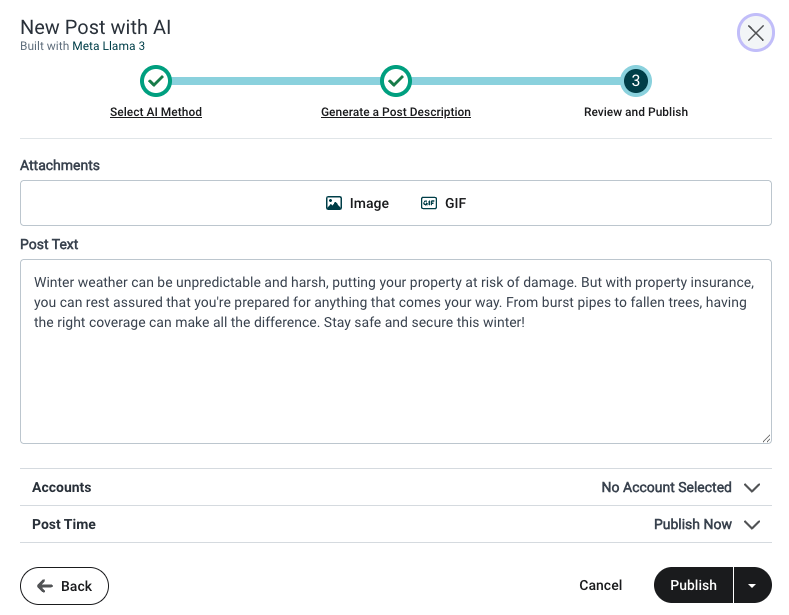Open the No Account Selected dropdown text
The image size is (789, 615).
(666, 488)
